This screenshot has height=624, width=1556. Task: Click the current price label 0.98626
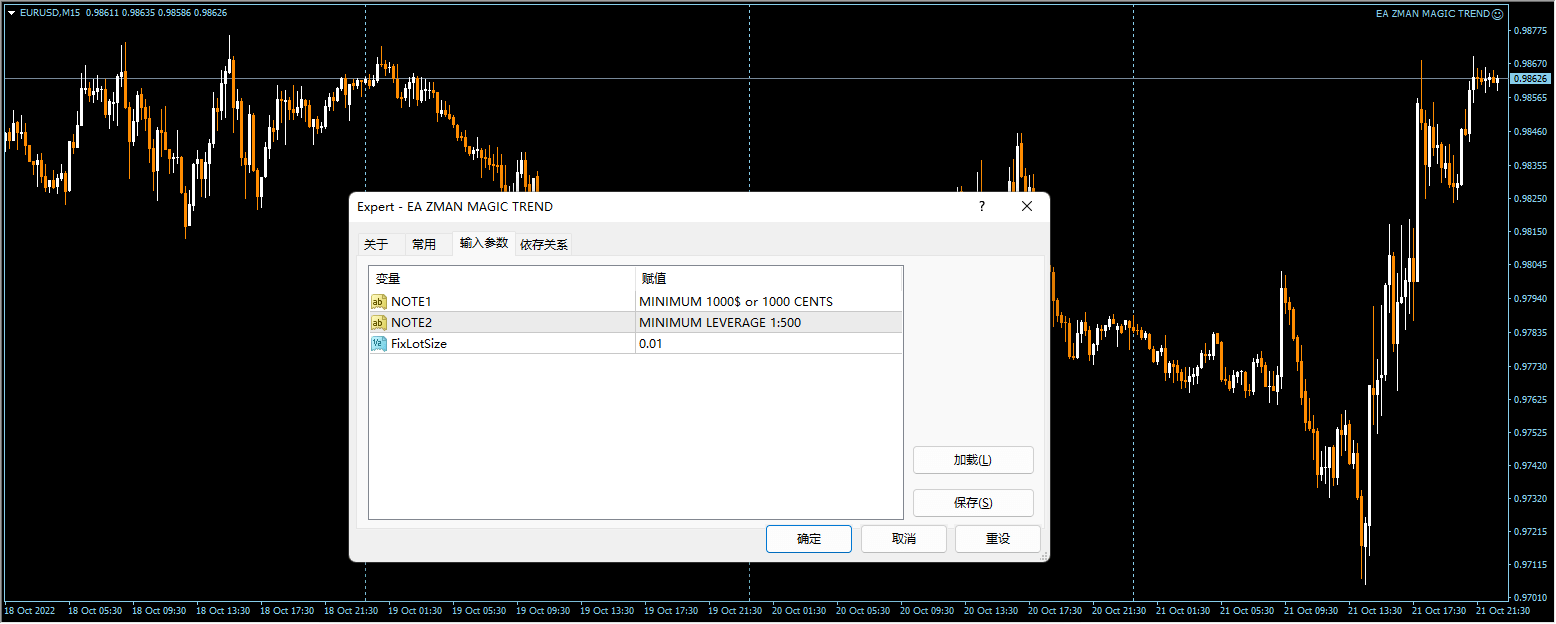pyautogui.click(x=1530, y=78)
